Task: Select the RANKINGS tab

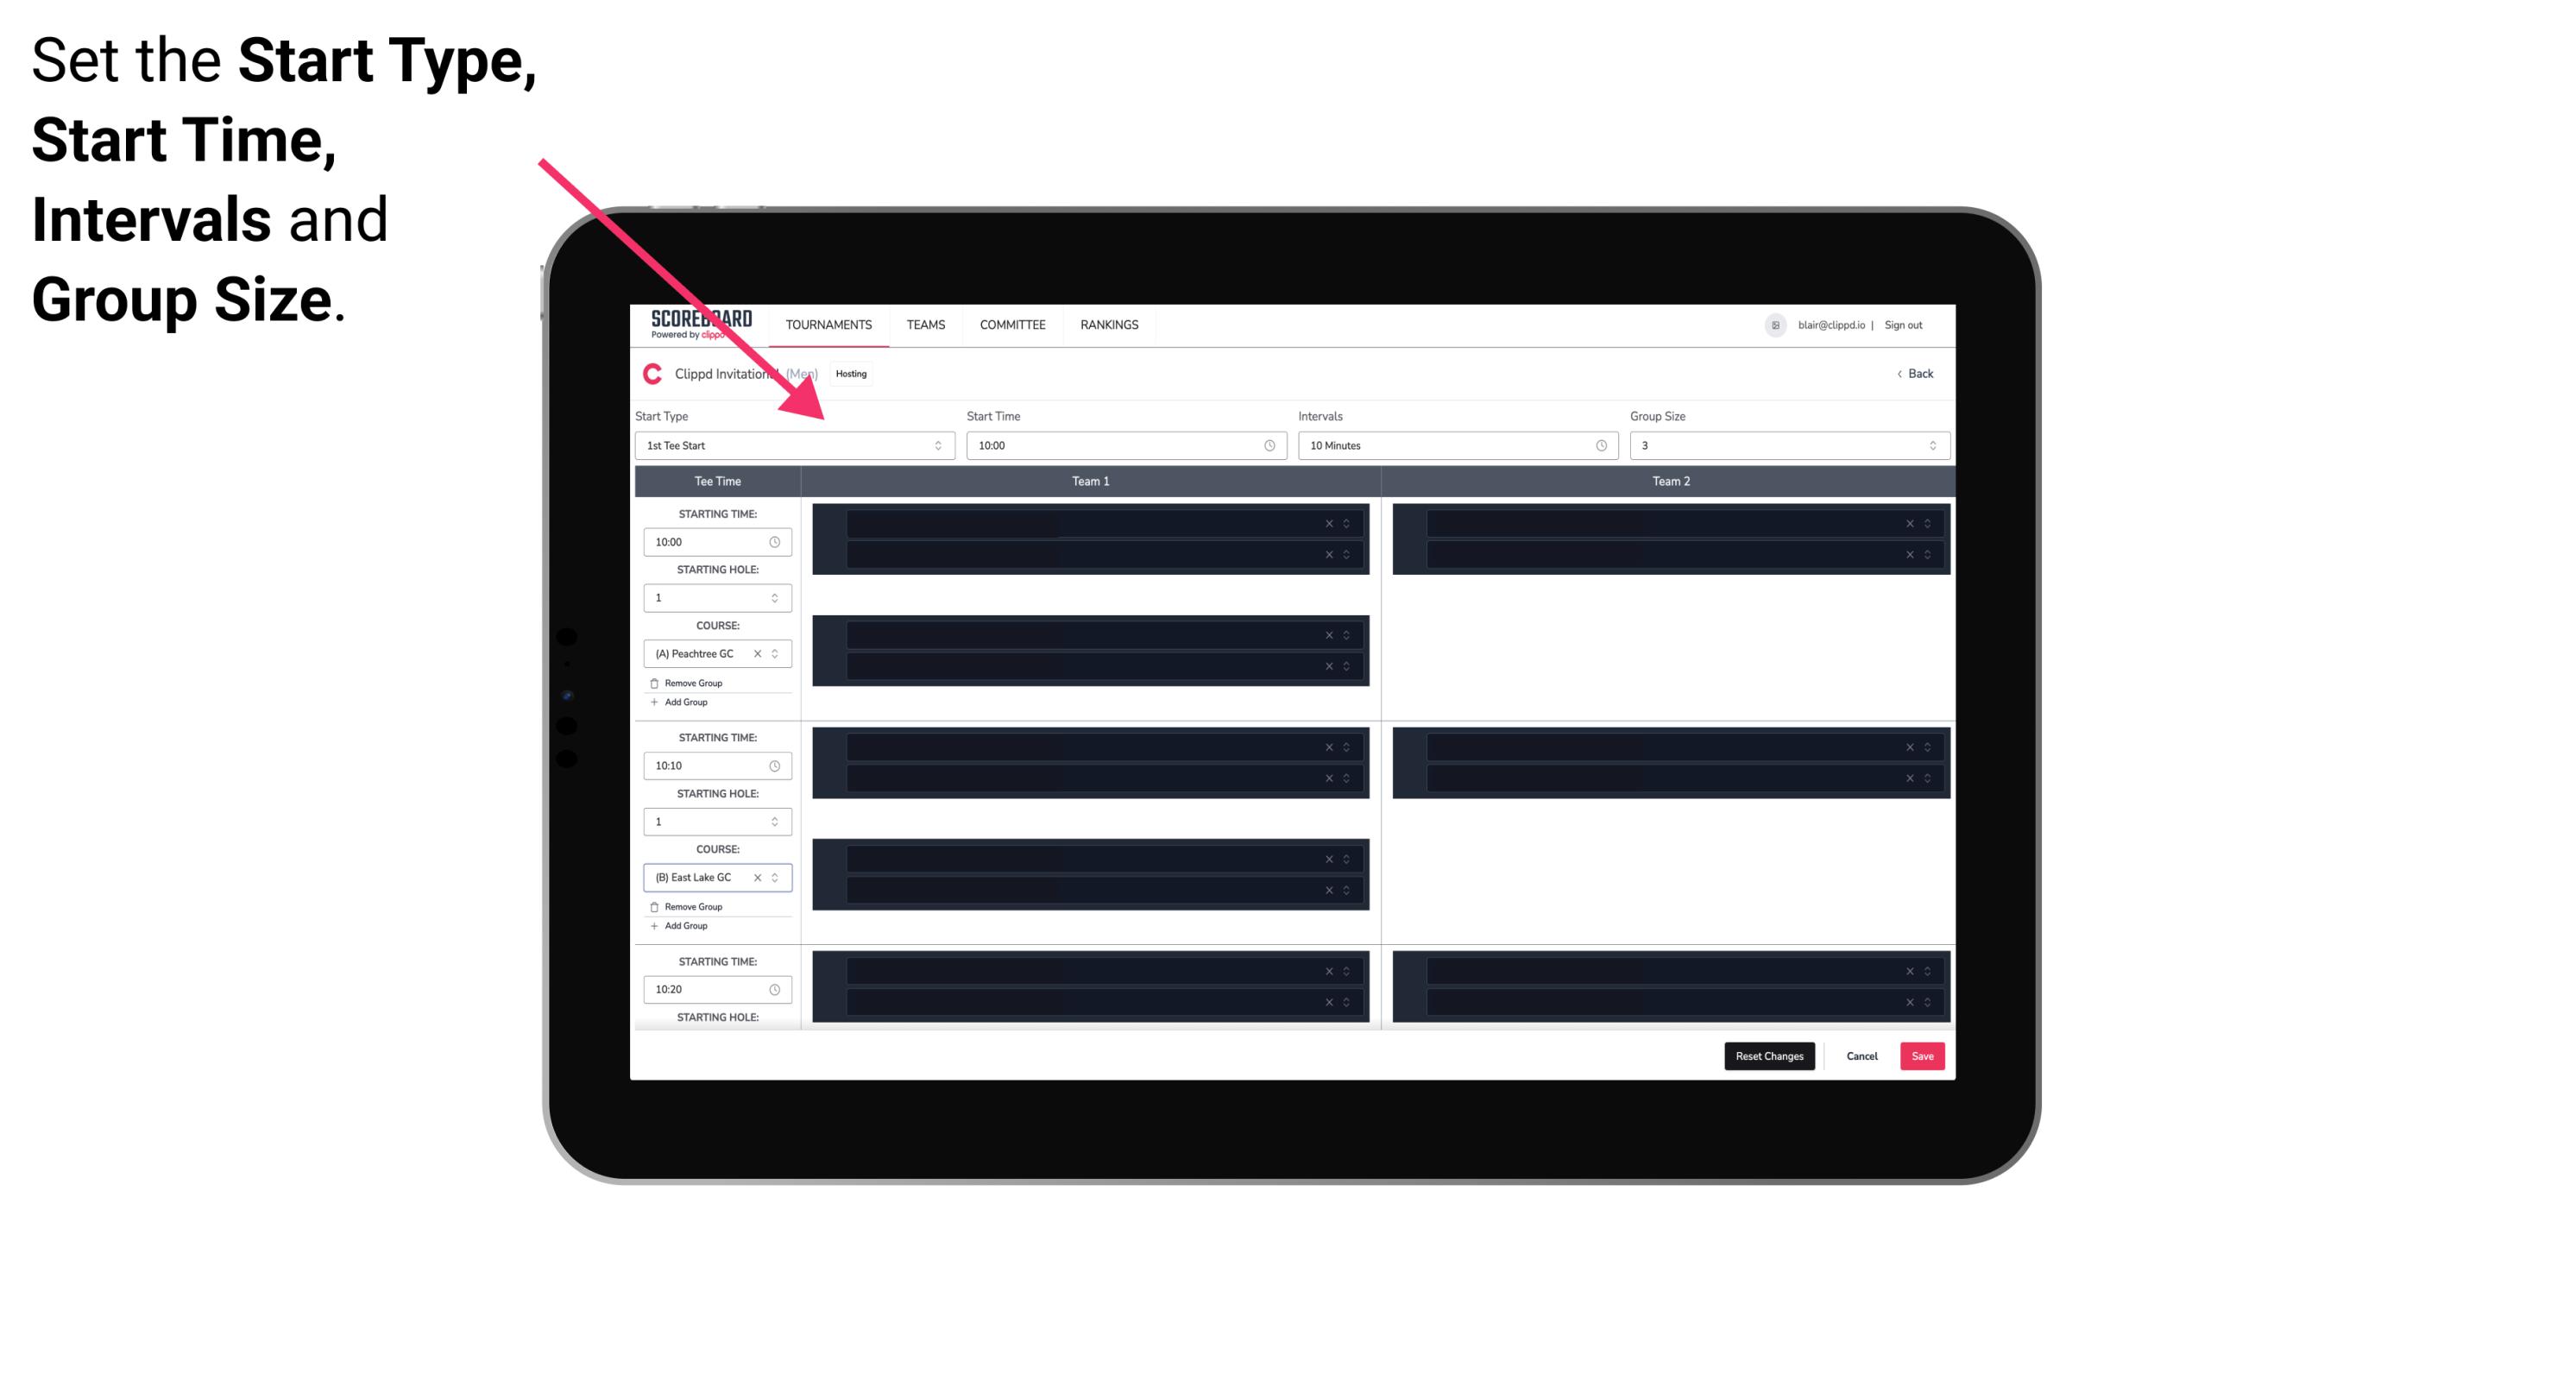Action: (1109, 324)
